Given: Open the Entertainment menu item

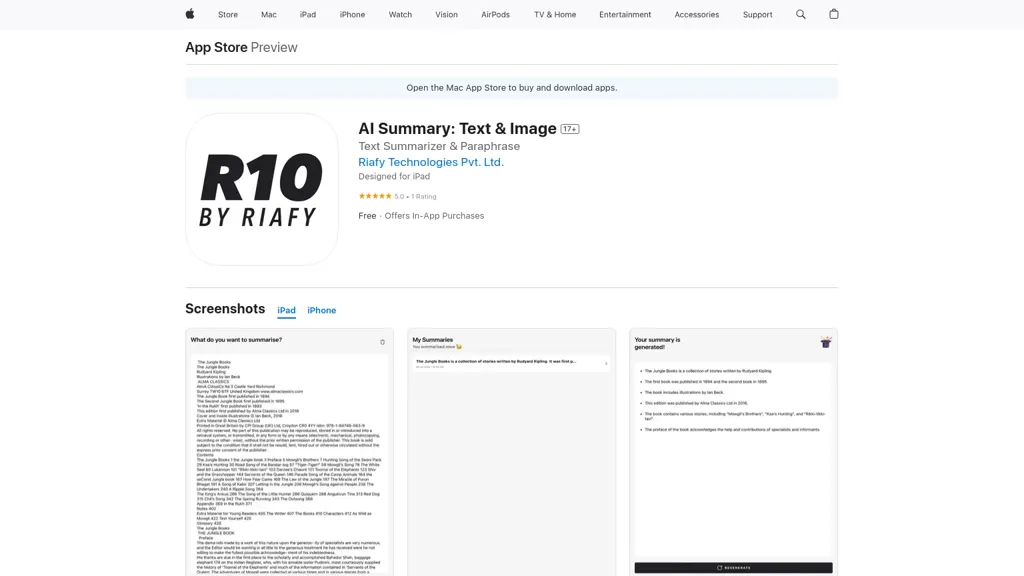Looking at the screenshot, I should click(625, 14).
